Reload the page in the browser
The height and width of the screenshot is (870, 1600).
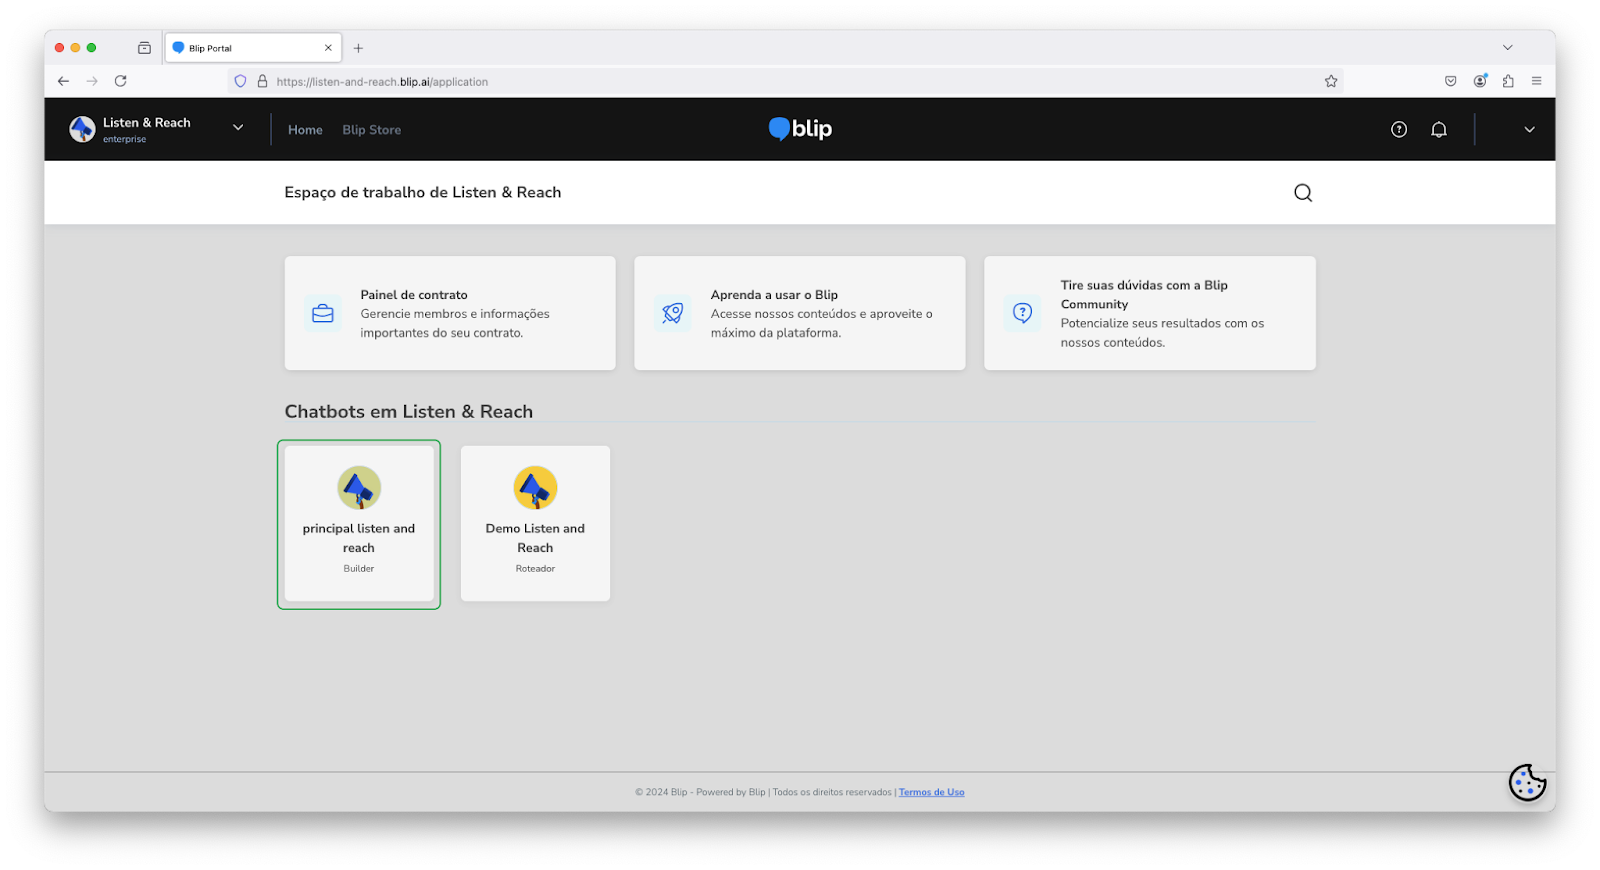coord(121,81)
